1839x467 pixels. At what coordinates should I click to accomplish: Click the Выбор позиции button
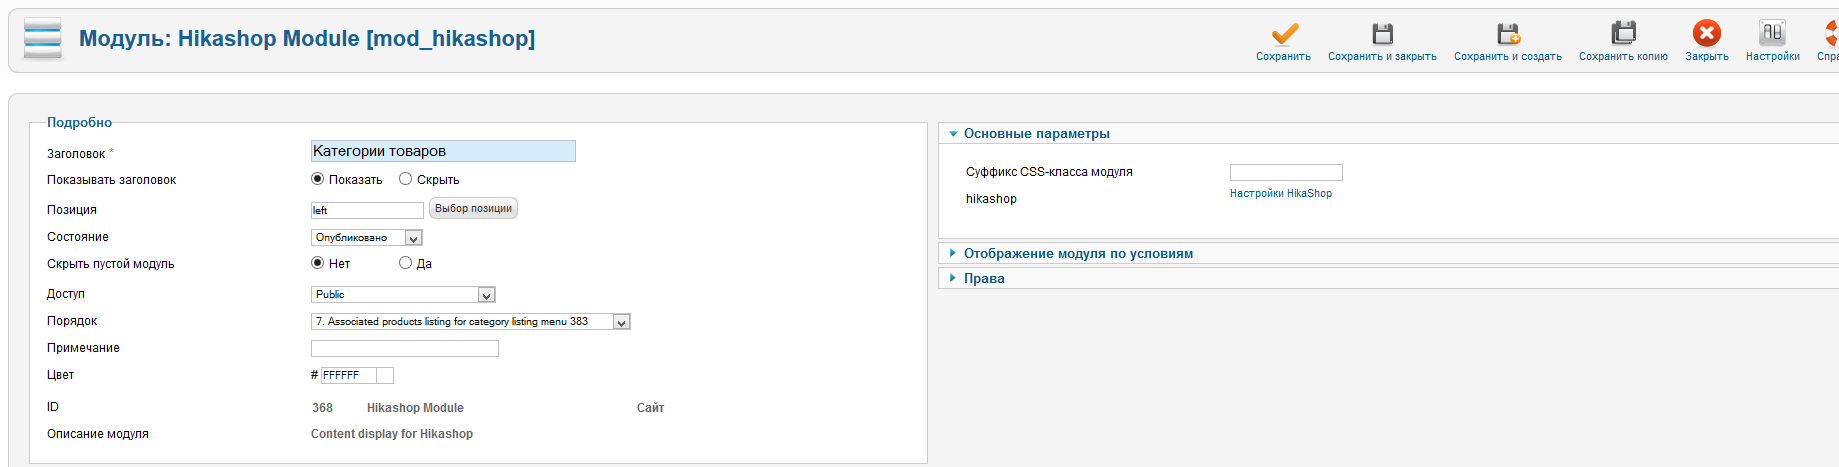473,209
